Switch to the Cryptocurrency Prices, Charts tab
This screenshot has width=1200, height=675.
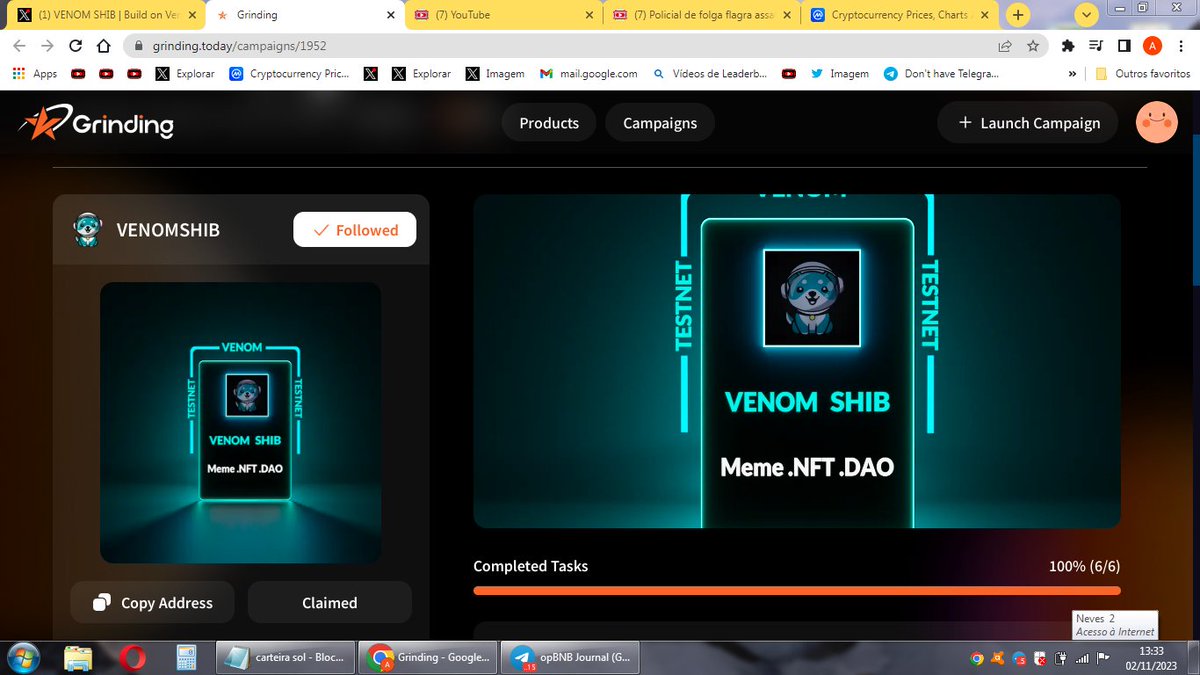pyautogui.click(x=899, y=15)
